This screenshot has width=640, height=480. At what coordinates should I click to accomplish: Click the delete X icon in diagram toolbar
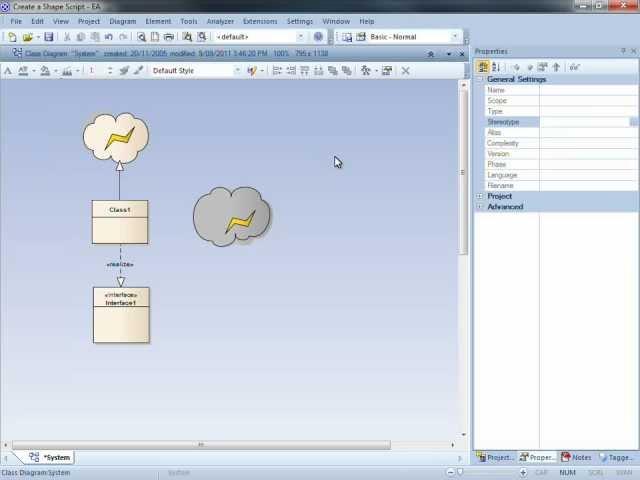[405, 71]
